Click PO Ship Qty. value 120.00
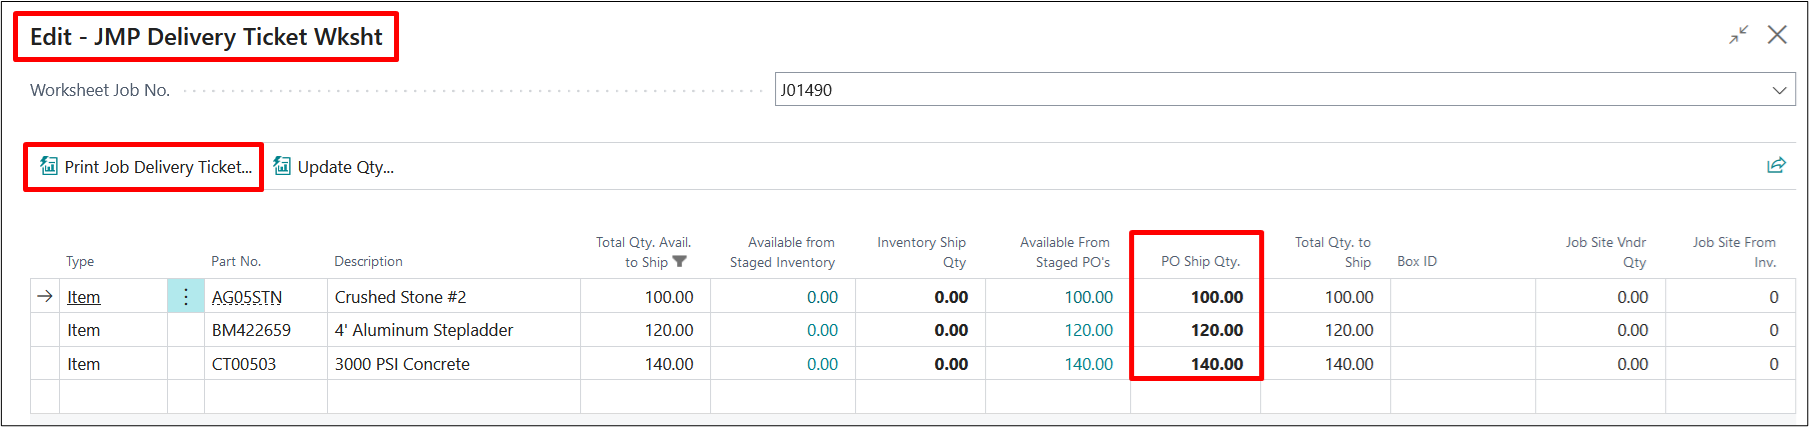 coord(1216,330)
